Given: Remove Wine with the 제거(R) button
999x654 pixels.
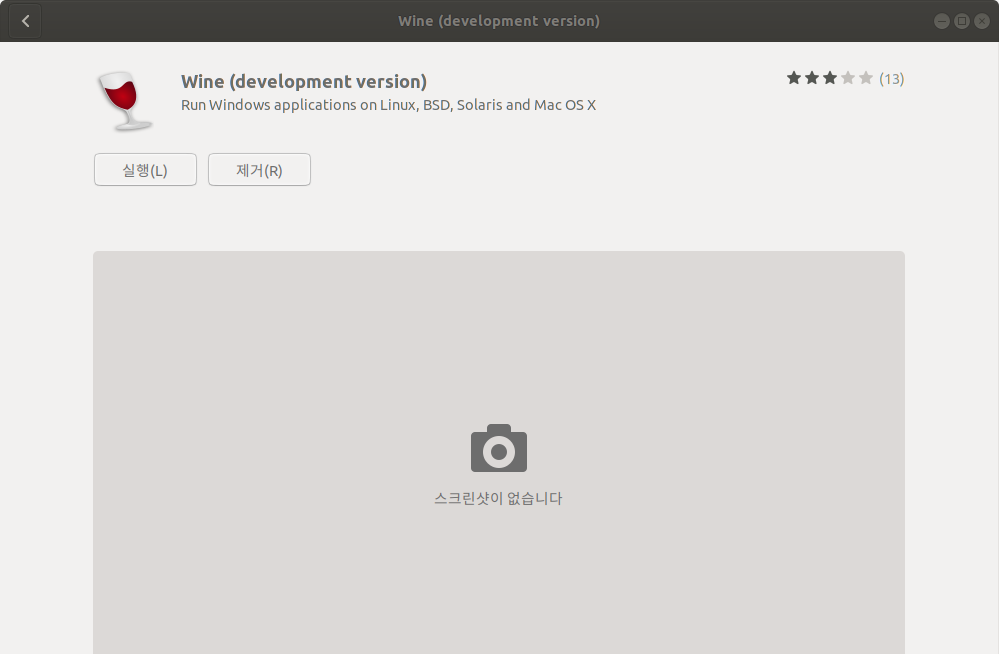Looking at the screenshot, I should click(x=259, y=170).
